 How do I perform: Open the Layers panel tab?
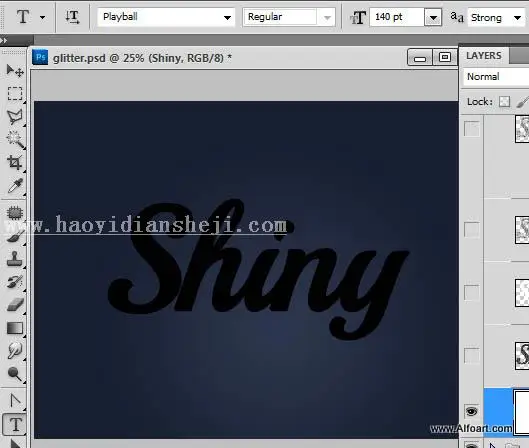coord(484,56)
